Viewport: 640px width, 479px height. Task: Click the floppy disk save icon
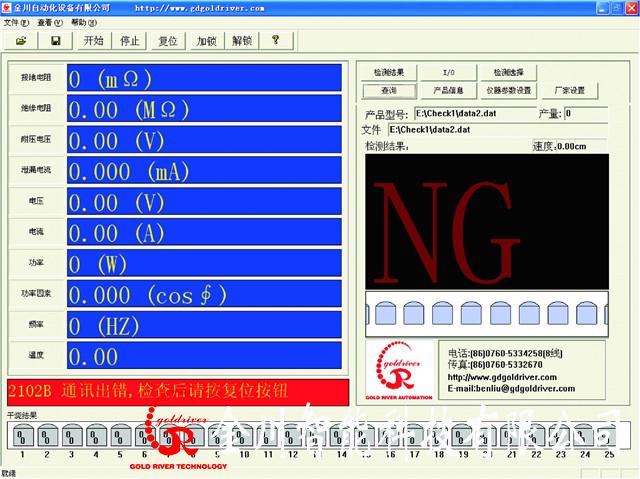pyautogui.click(x=56, y=41)
